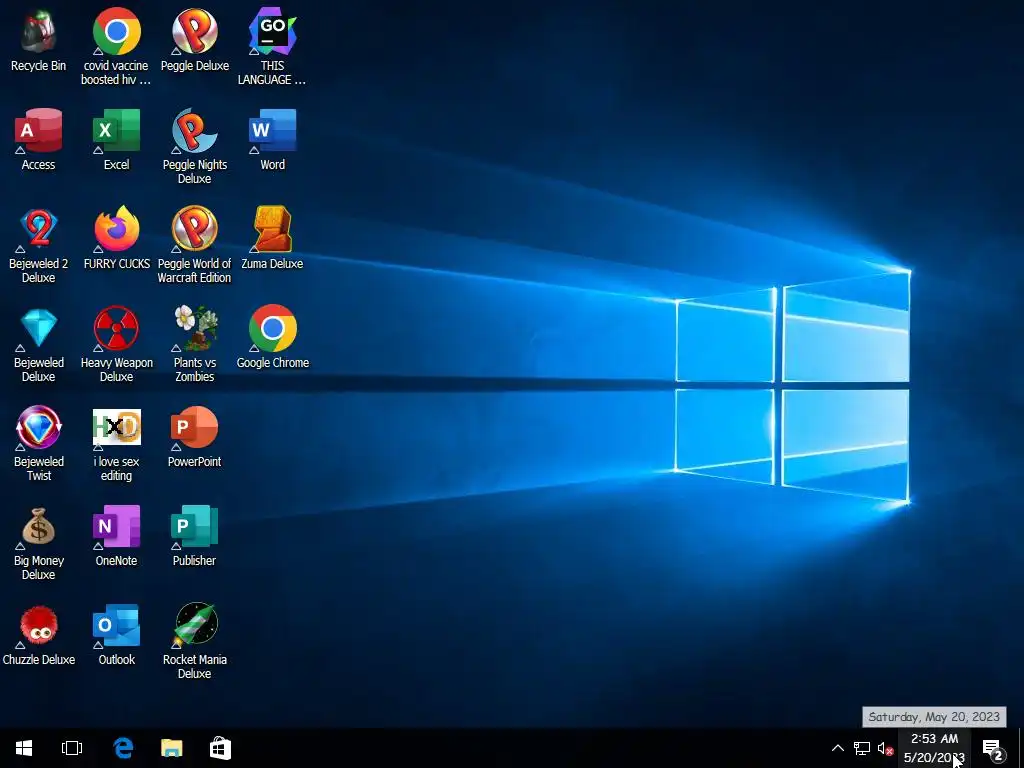Open the Windows Start menu
This screenshot has height=768, width=1024.
pyautogui.click(x=24, y=748)
